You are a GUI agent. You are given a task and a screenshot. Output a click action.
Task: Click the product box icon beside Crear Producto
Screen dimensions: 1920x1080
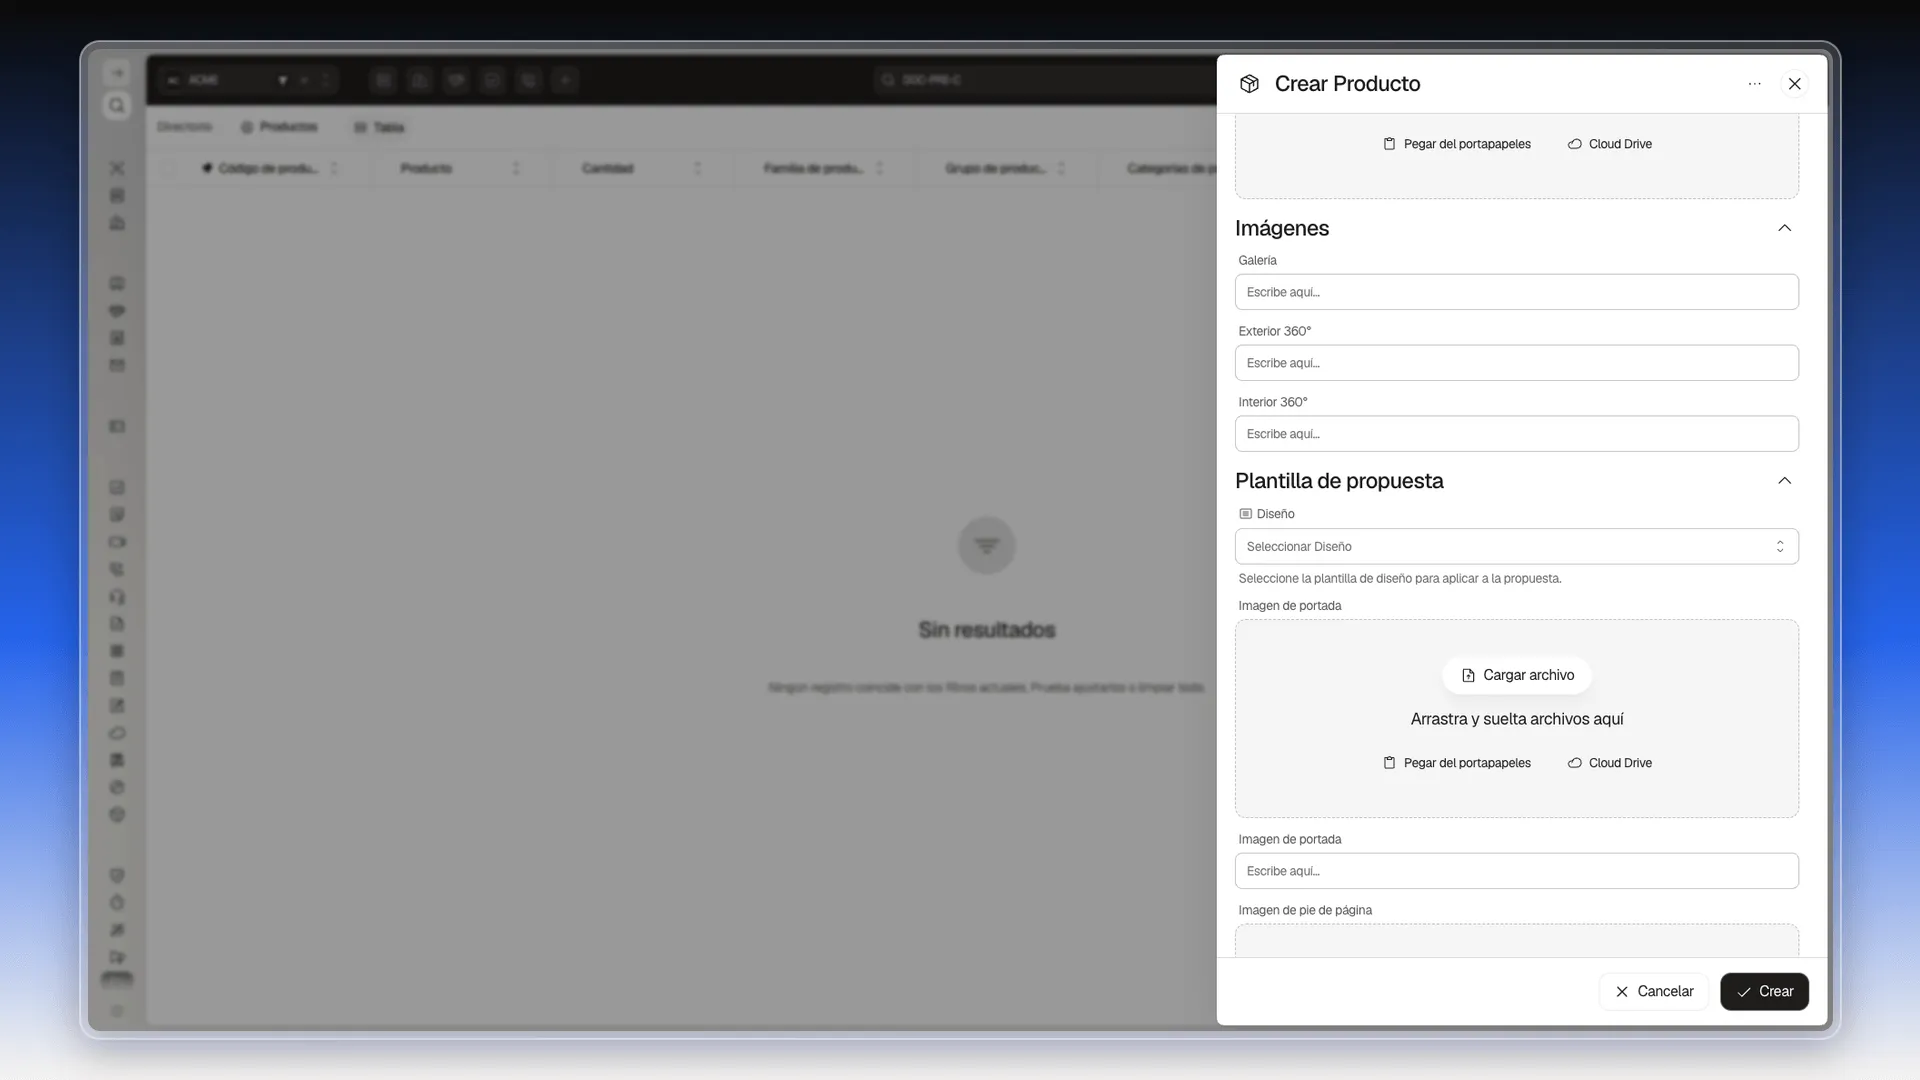point(1249,84)
